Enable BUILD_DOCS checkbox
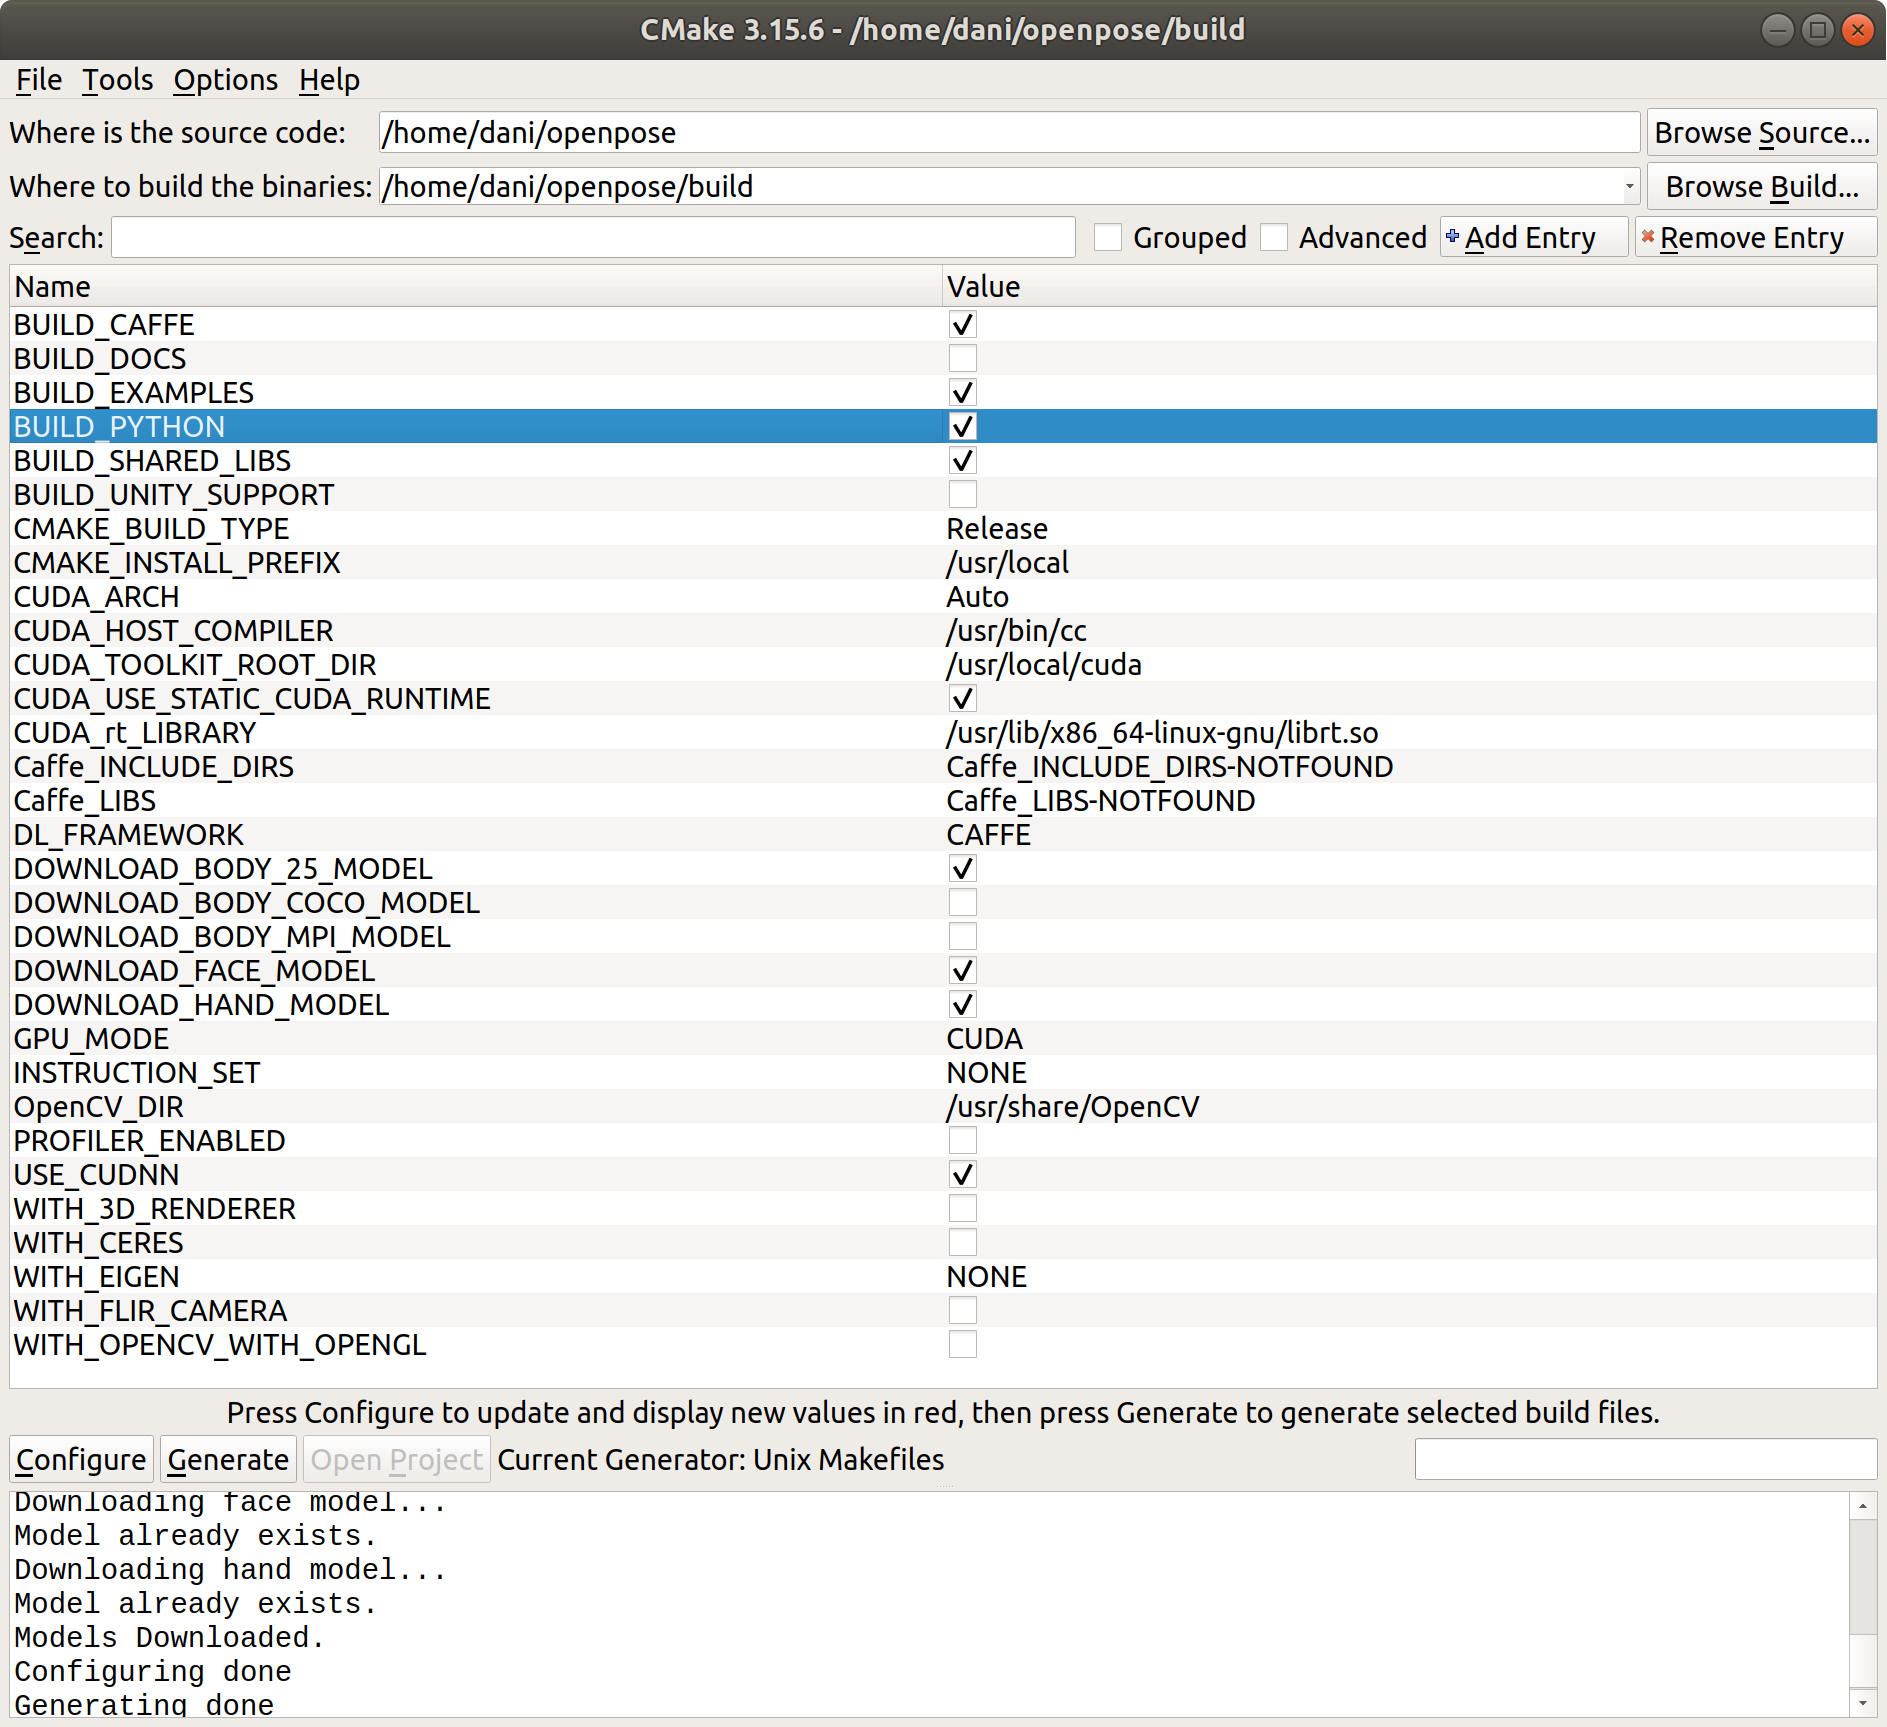Viewport: 1887px width, 1727px height. click(x=962, y=359)
